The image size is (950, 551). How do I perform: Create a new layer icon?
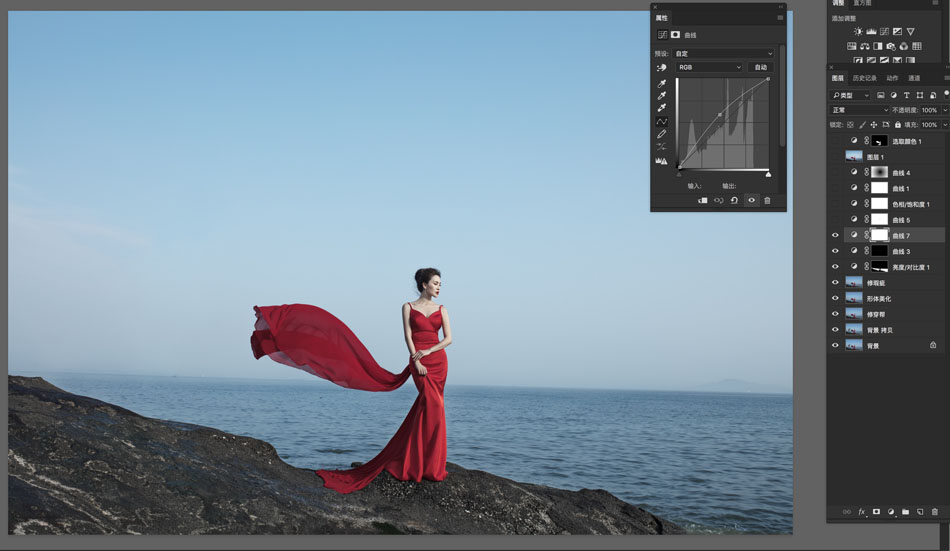click(x=920, y=512)
